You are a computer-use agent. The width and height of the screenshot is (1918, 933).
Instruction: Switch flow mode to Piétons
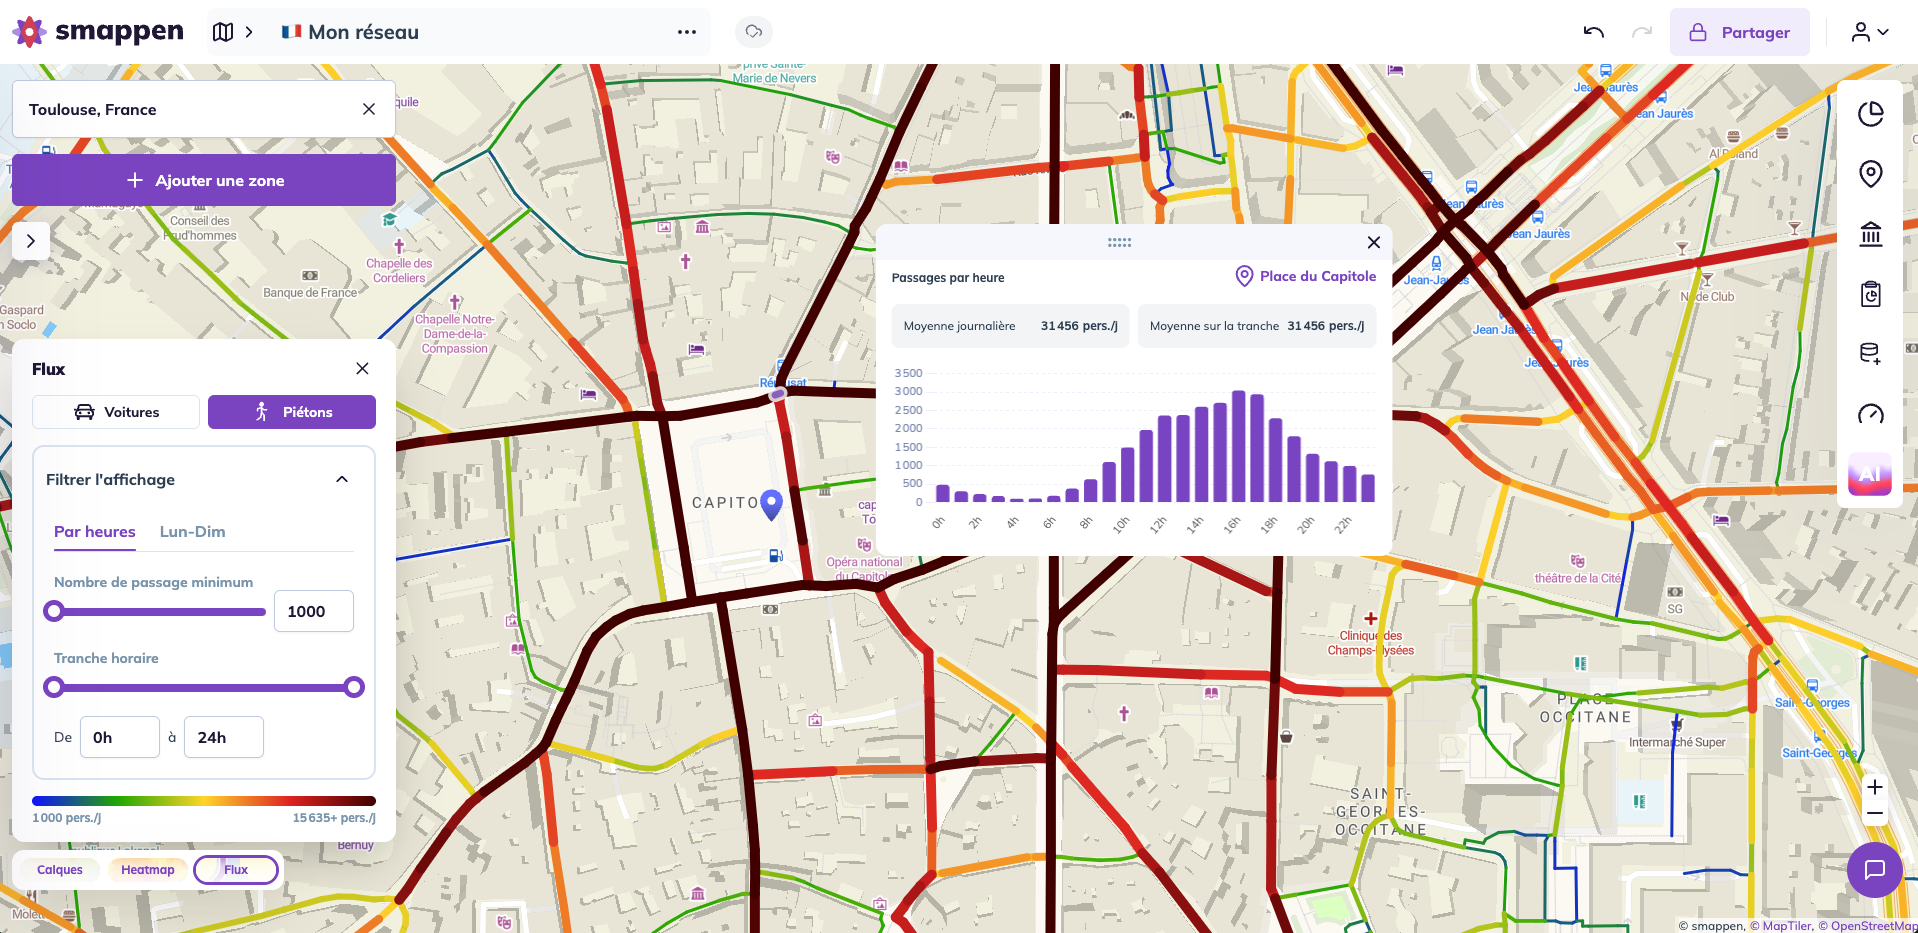[x=292, y=412]
